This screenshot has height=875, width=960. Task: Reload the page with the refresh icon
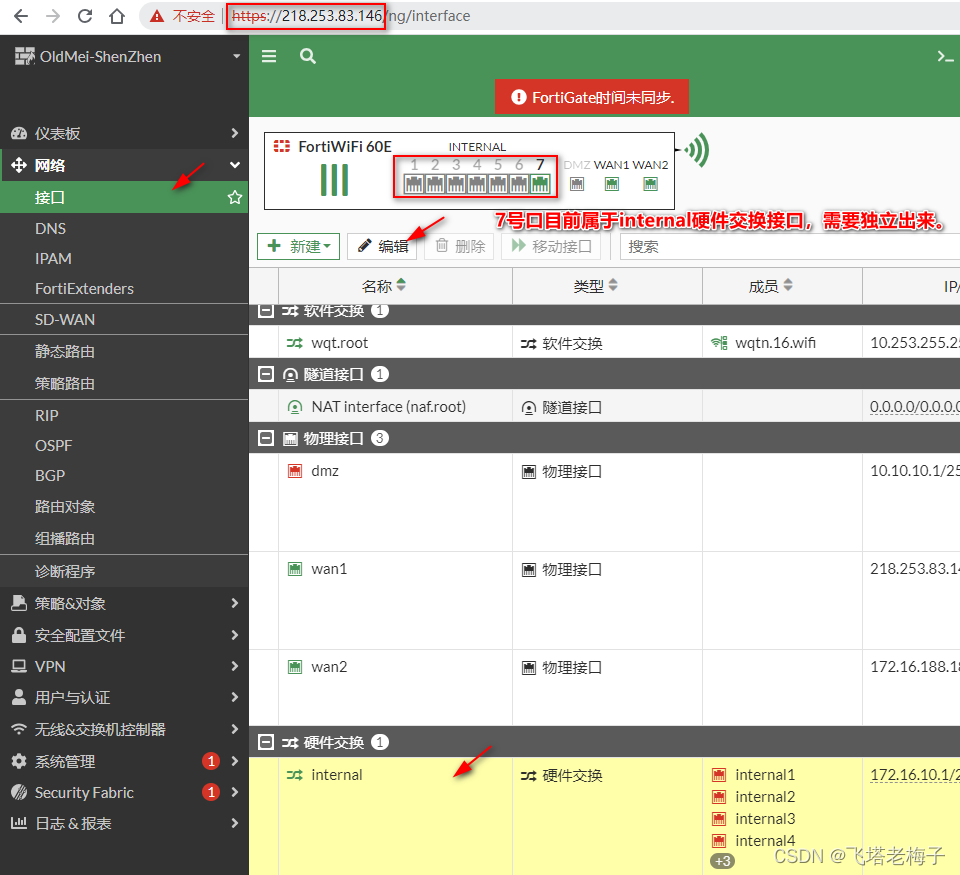pyautogui.click(x=85, y=16)
